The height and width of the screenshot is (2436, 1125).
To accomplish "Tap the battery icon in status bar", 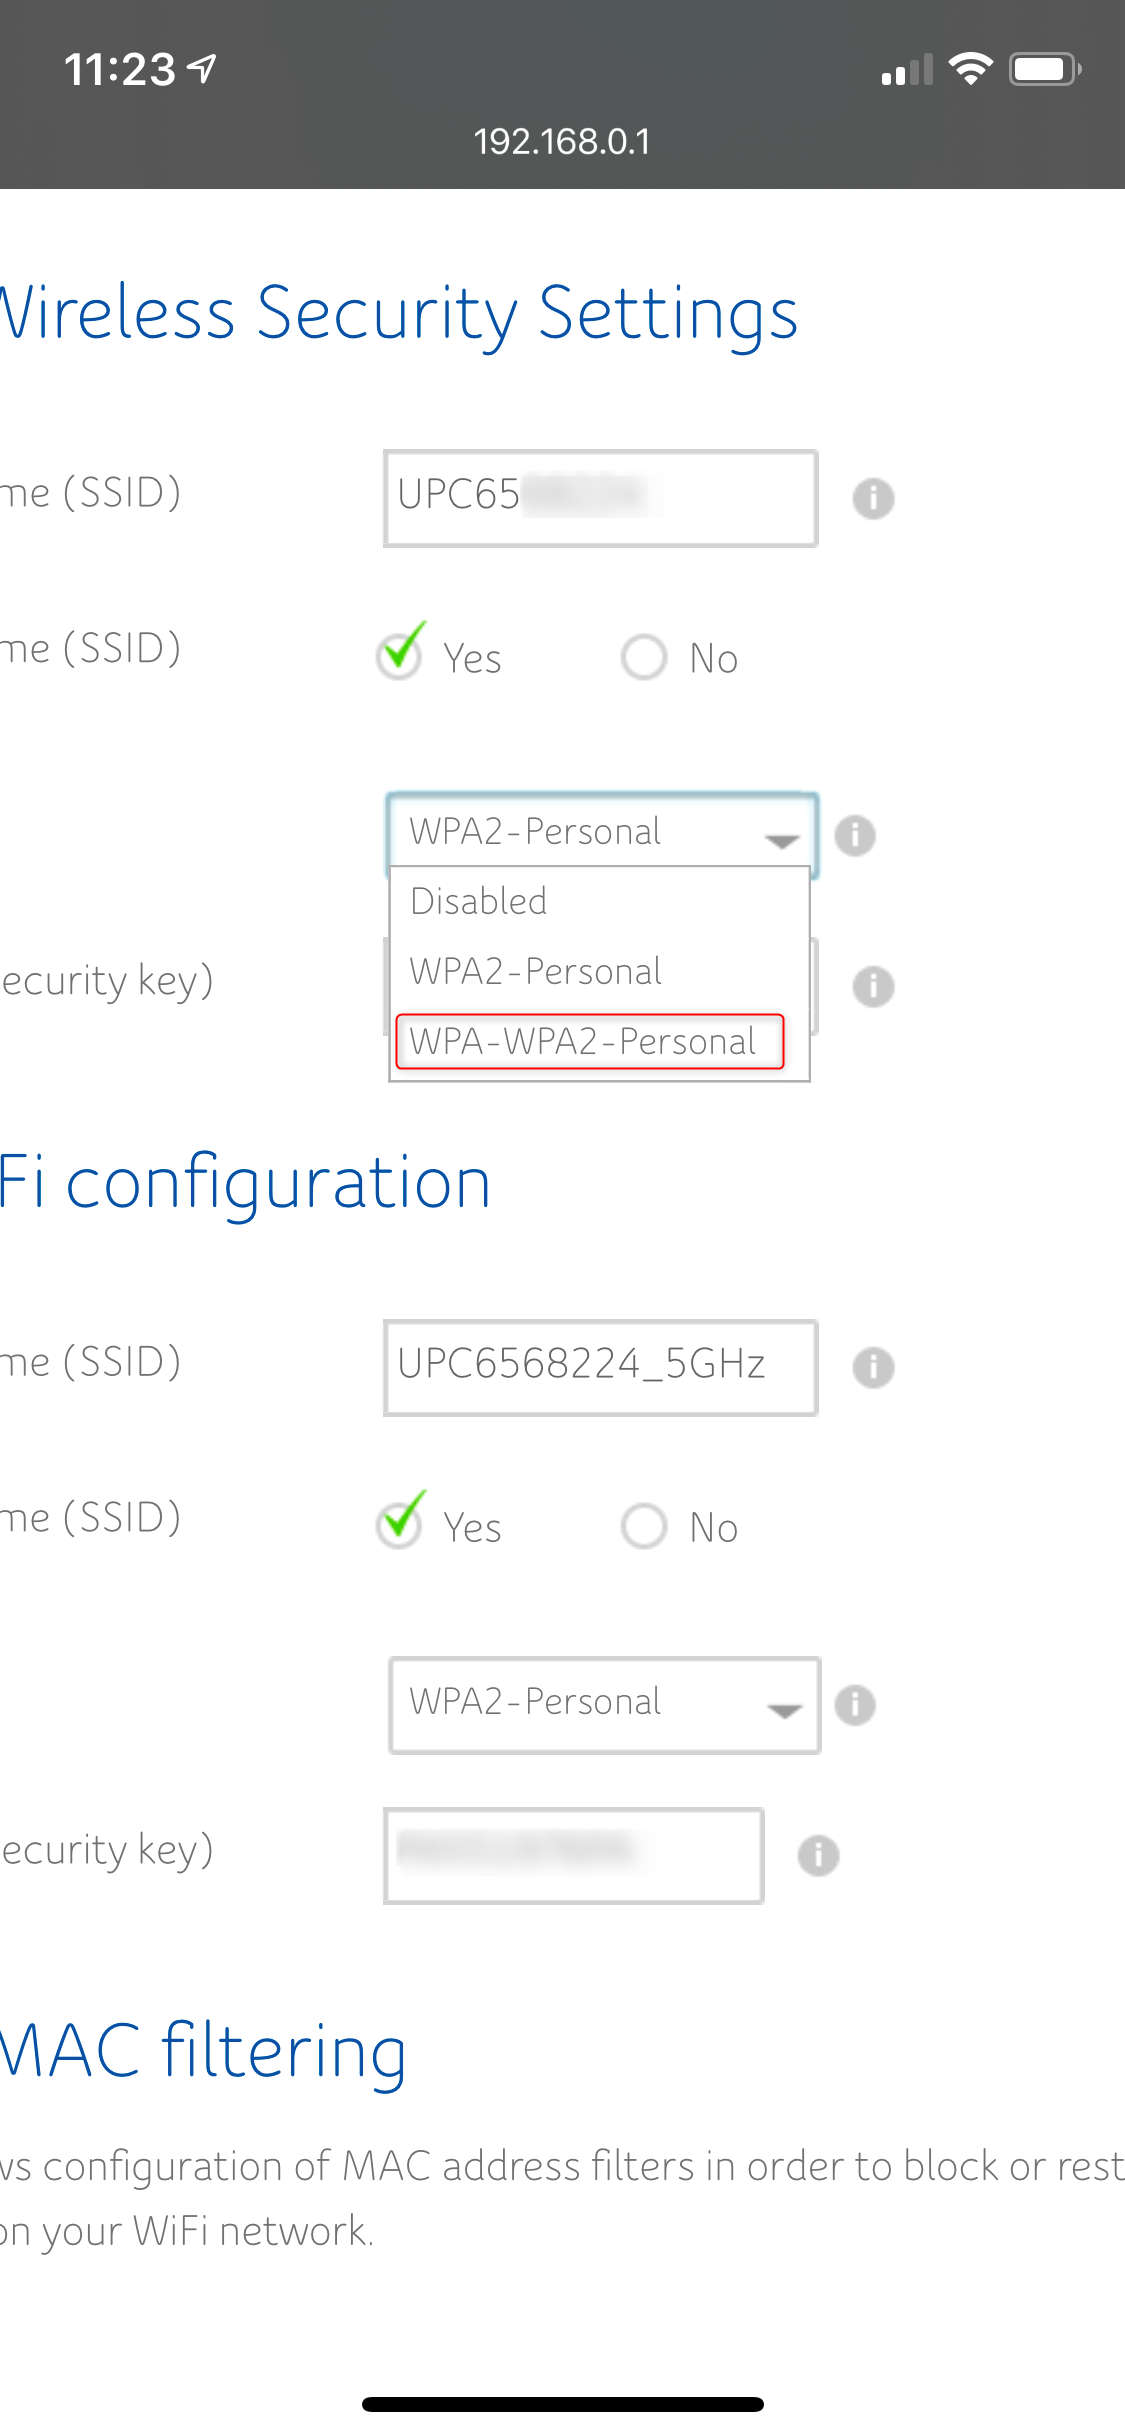I will (x=1044, y=69).
